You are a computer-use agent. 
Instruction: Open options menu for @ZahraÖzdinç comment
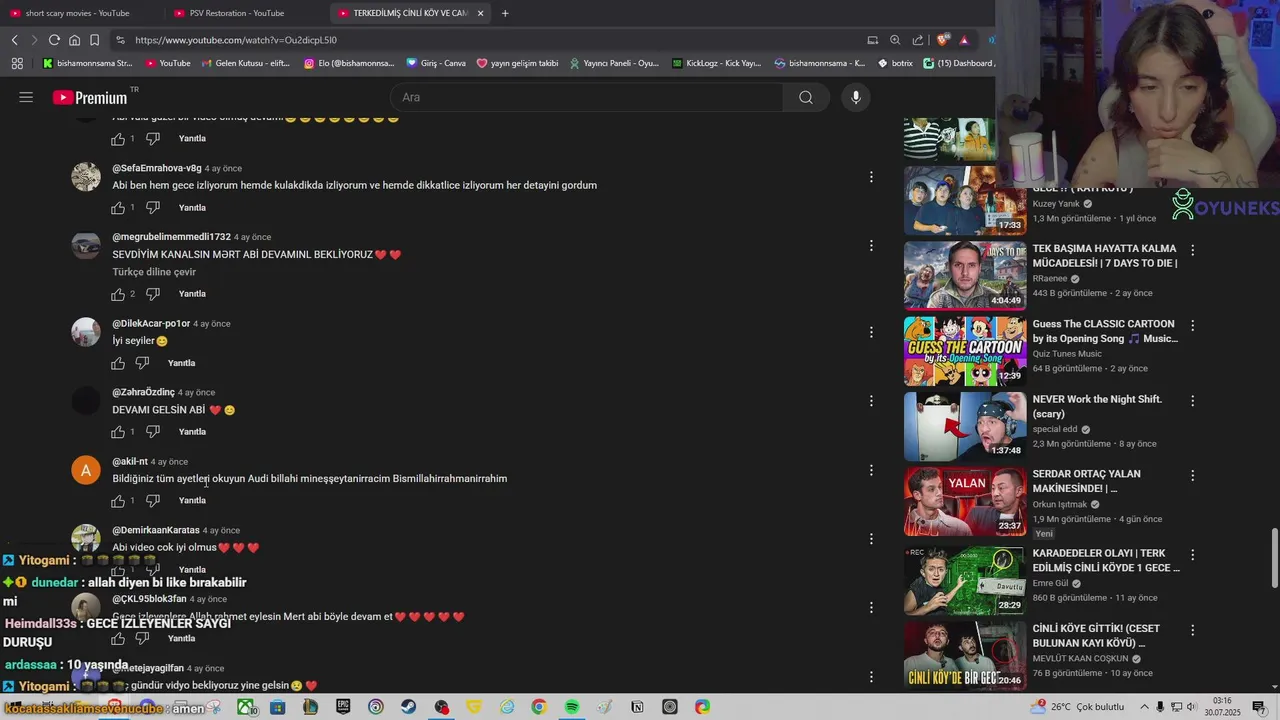point(871,401)
